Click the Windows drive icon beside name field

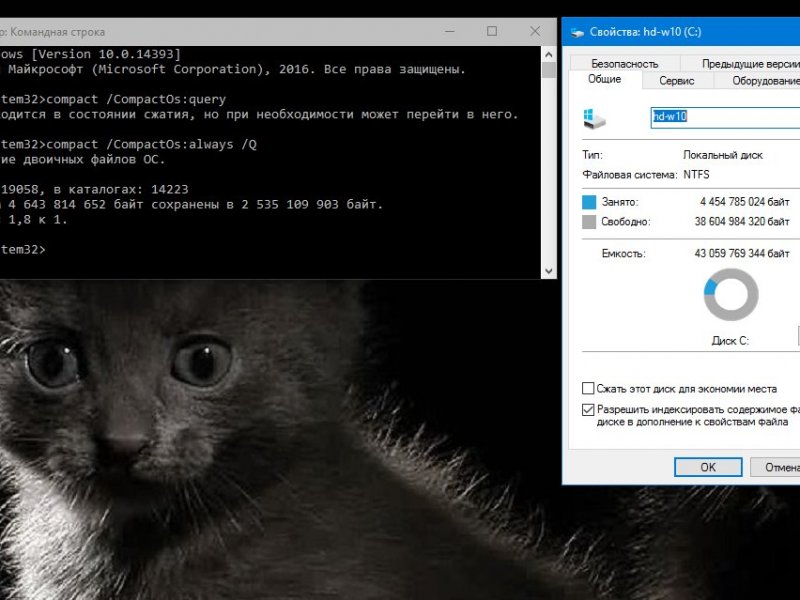(x=594, y=118)
